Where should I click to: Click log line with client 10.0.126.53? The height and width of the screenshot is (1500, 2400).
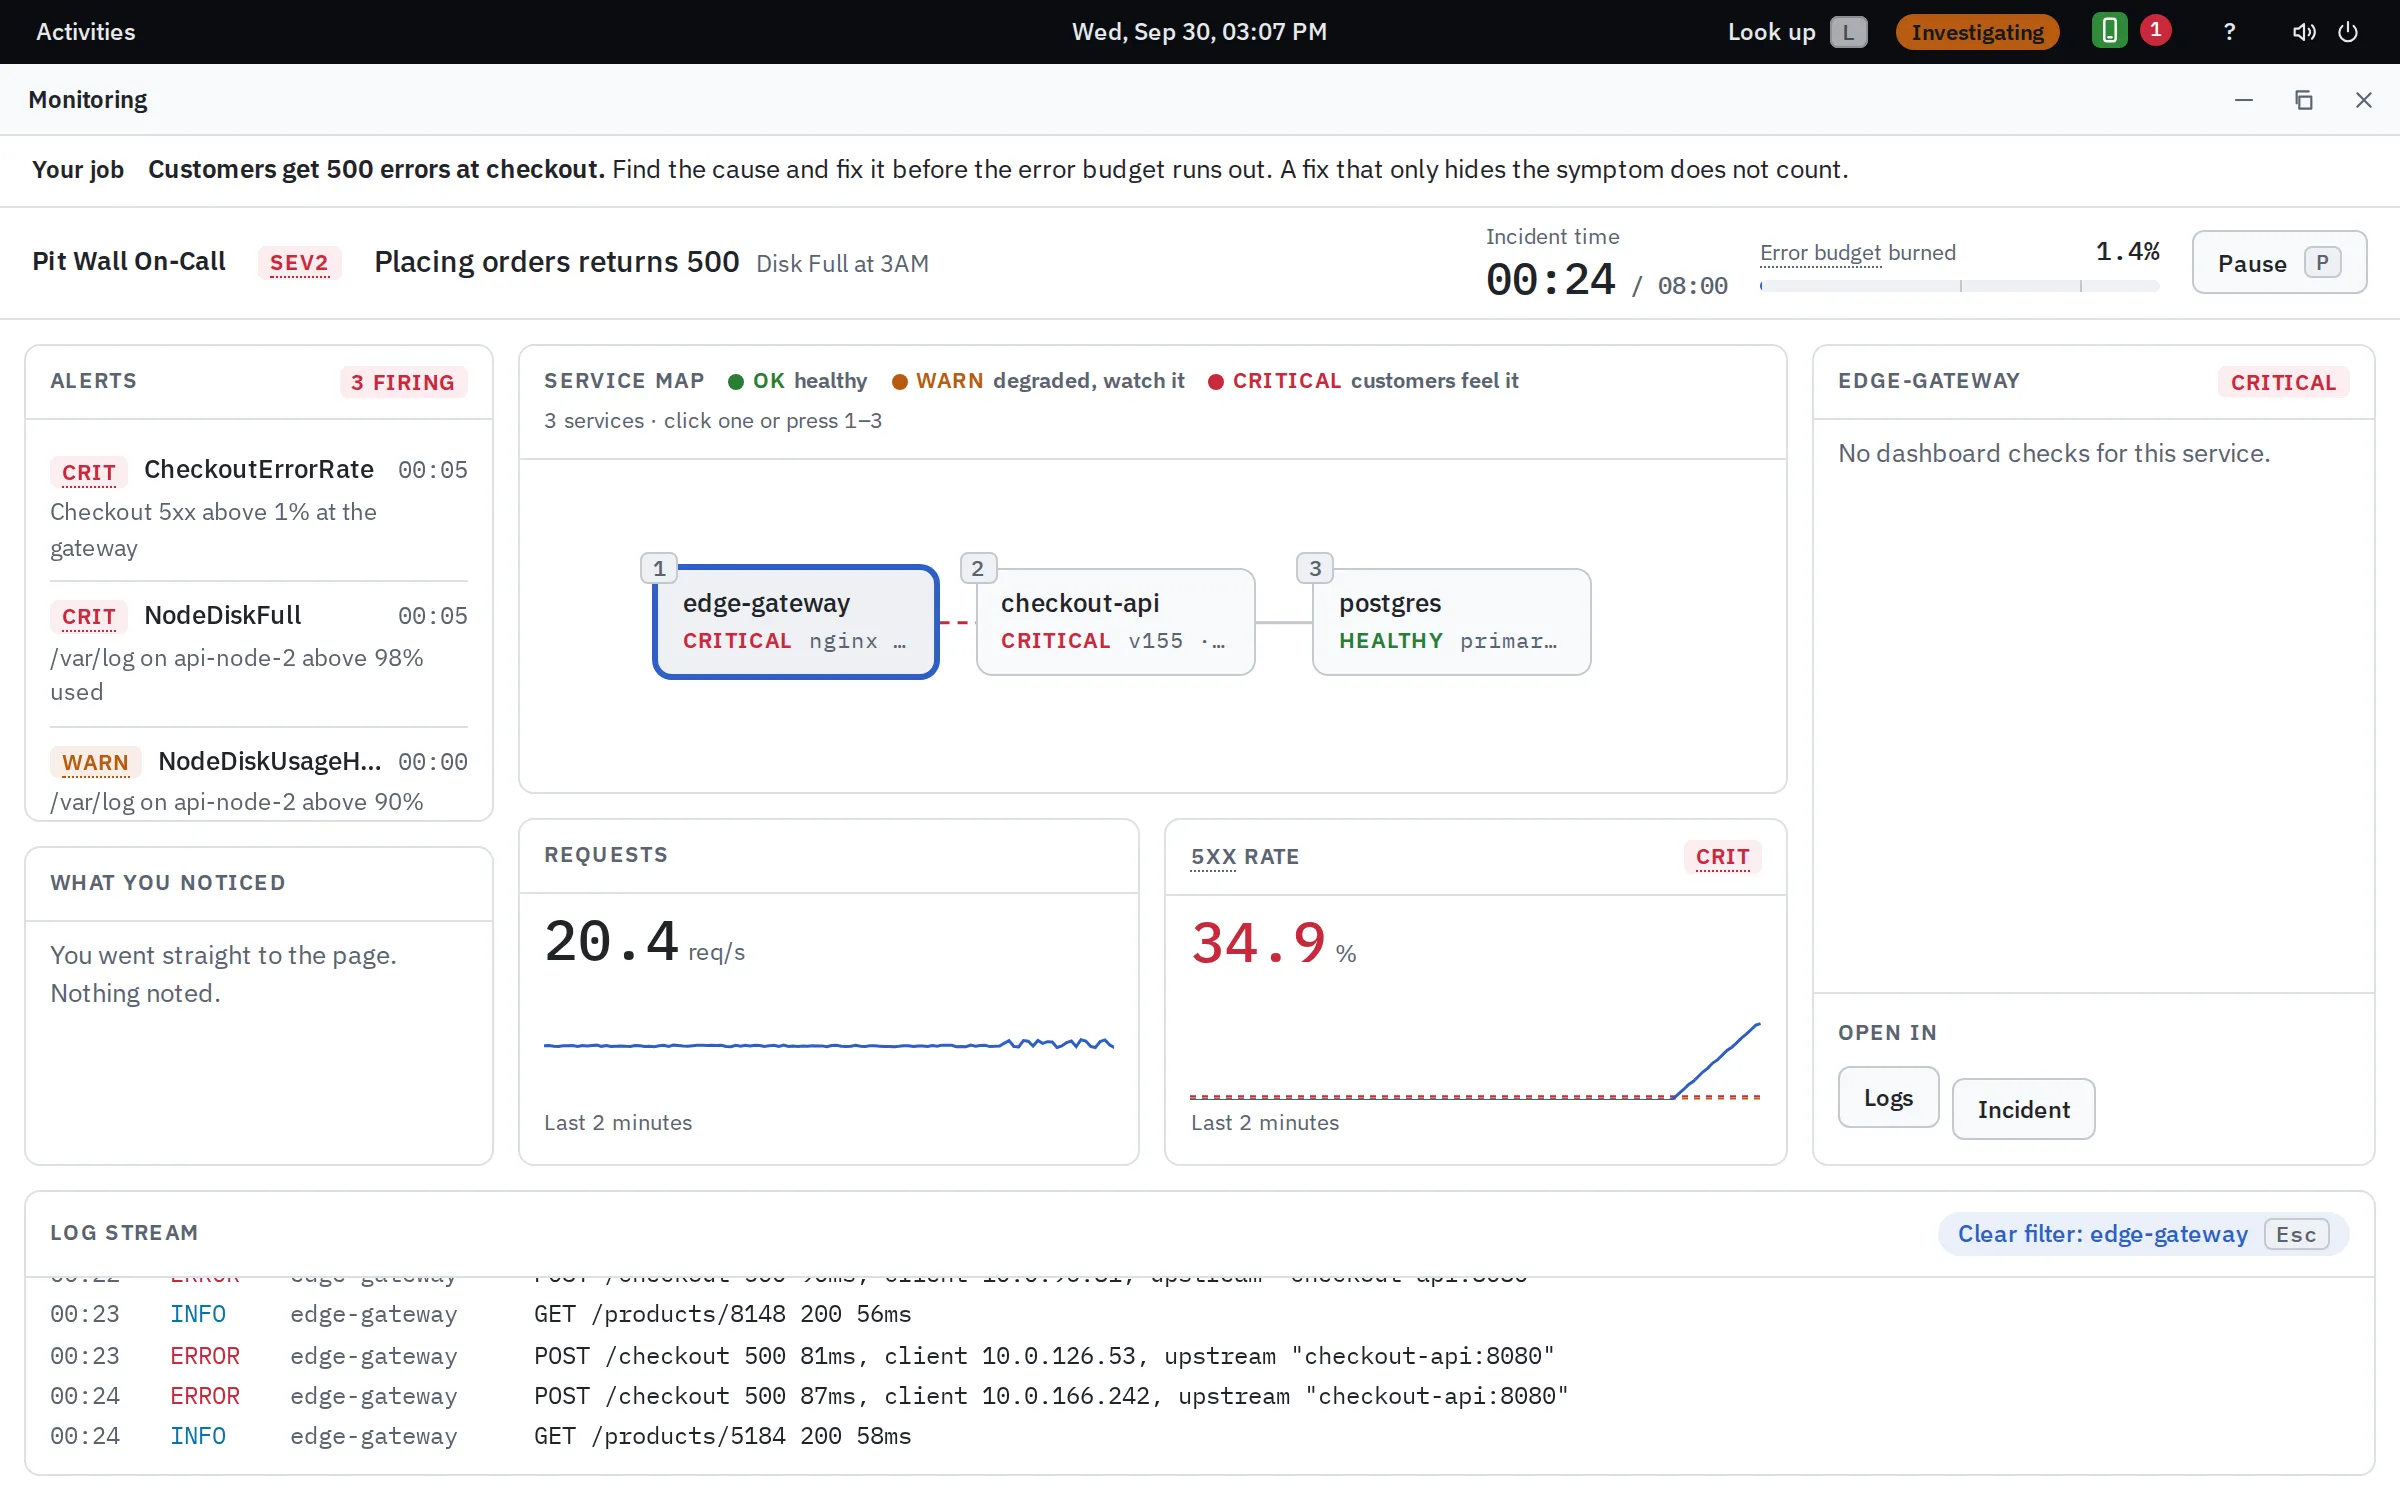(x=1200, y=1355)
